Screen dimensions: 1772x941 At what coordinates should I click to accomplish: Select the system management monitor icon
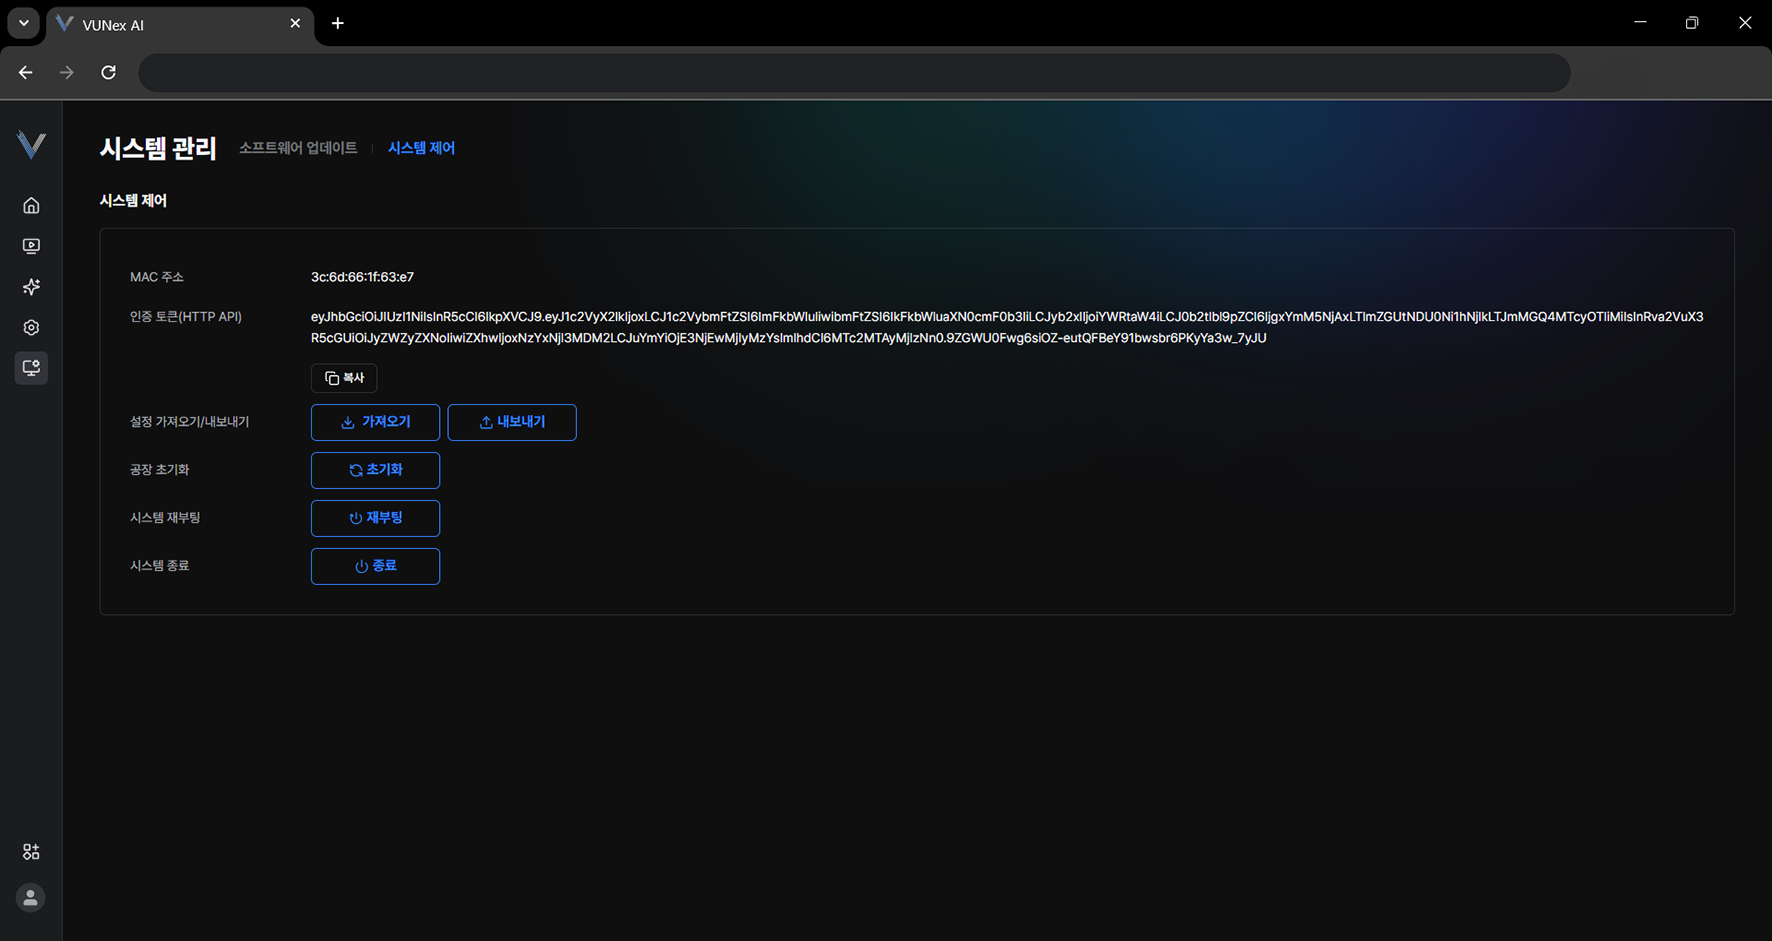[x=31, y=368]
